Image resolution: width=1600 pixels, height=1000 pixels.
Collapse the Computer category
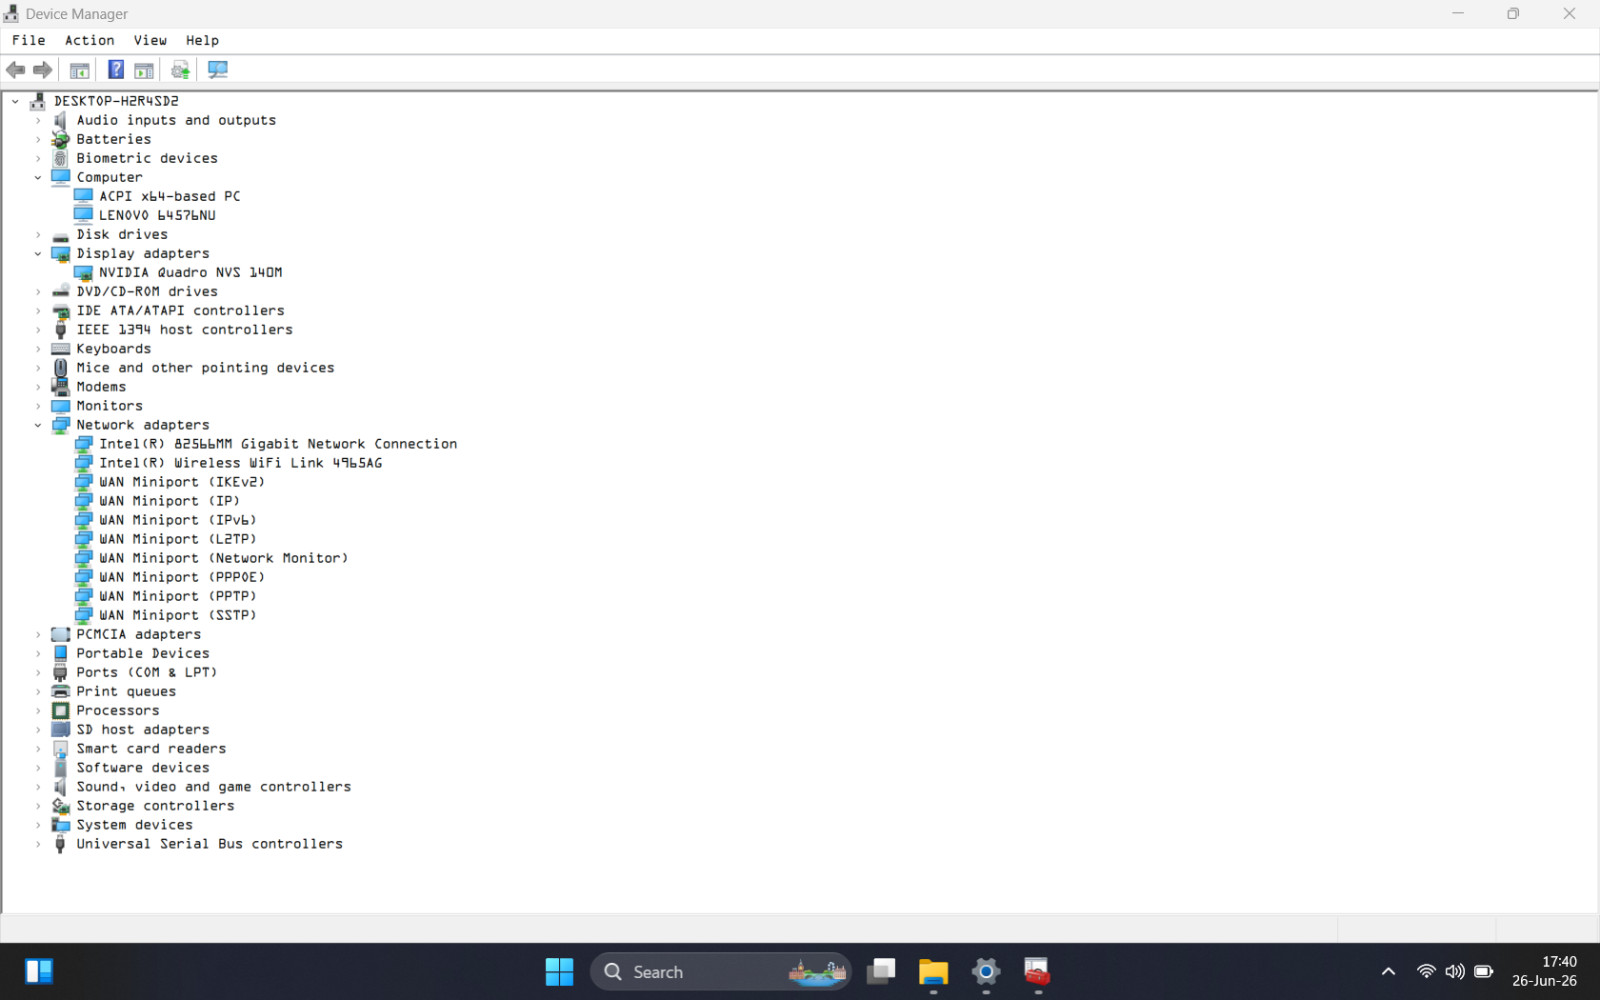(x=38, y=178)
